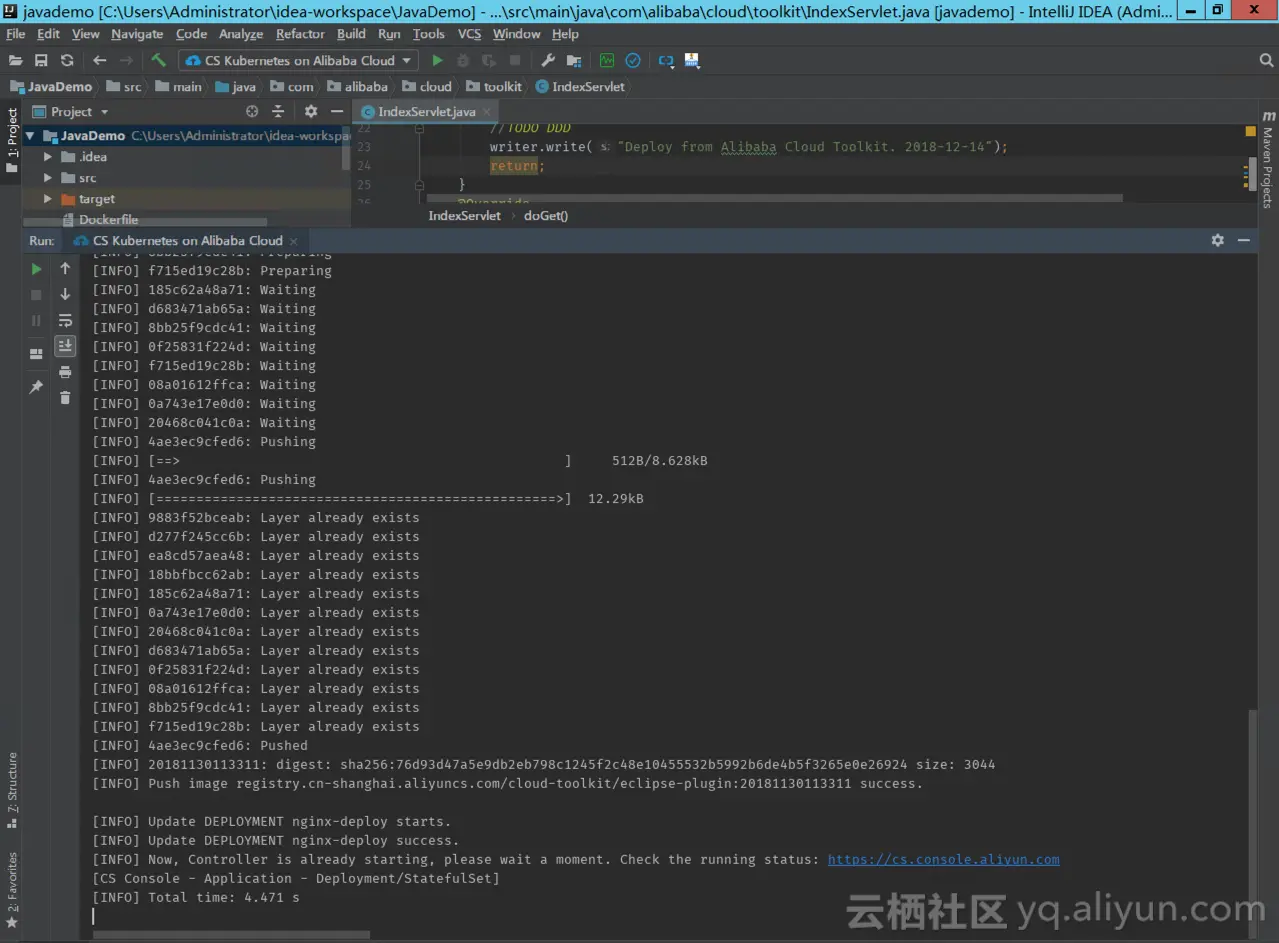Clear all console output with trash icon
The image size is (1279, 943).
tap(65, 398)
